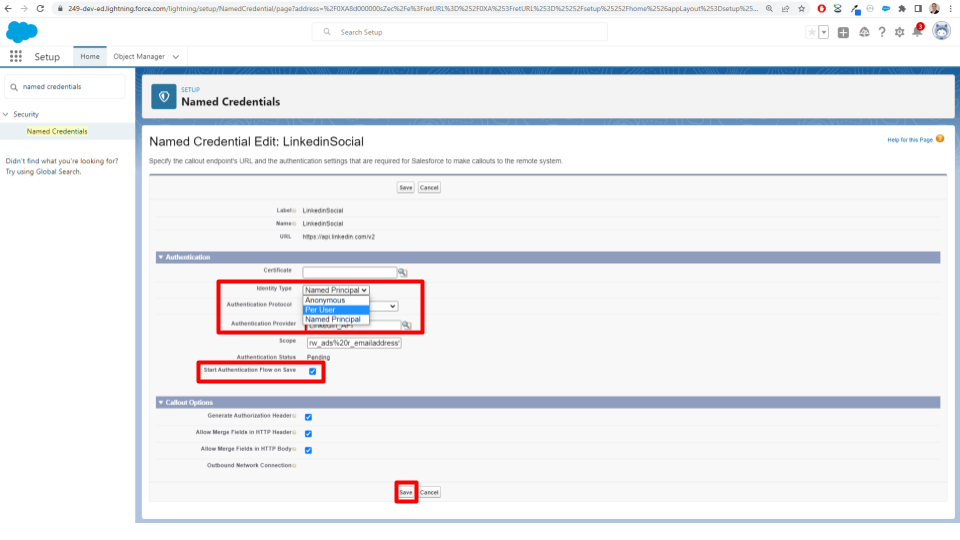Click the Authentication Provider lookup icon

(x=407, y=325)
